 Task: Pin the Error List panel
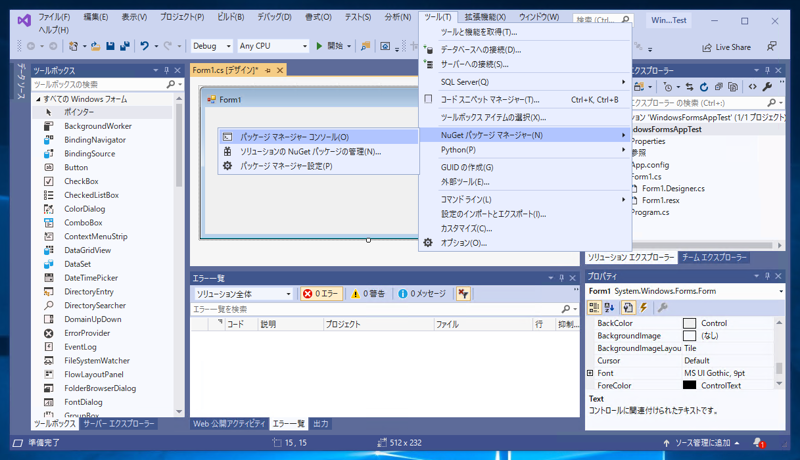pos(561,278)
